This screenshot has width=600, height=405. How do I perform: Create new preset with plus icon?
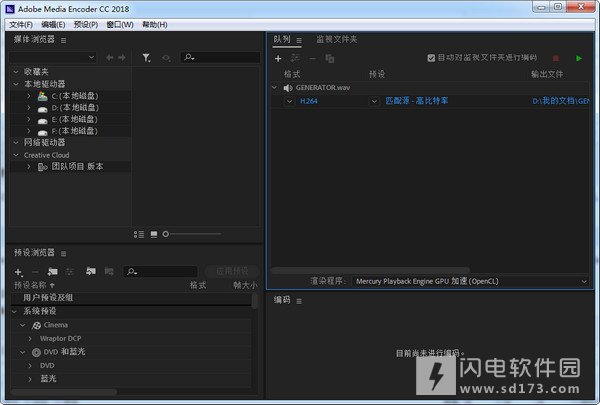point(18,272)
